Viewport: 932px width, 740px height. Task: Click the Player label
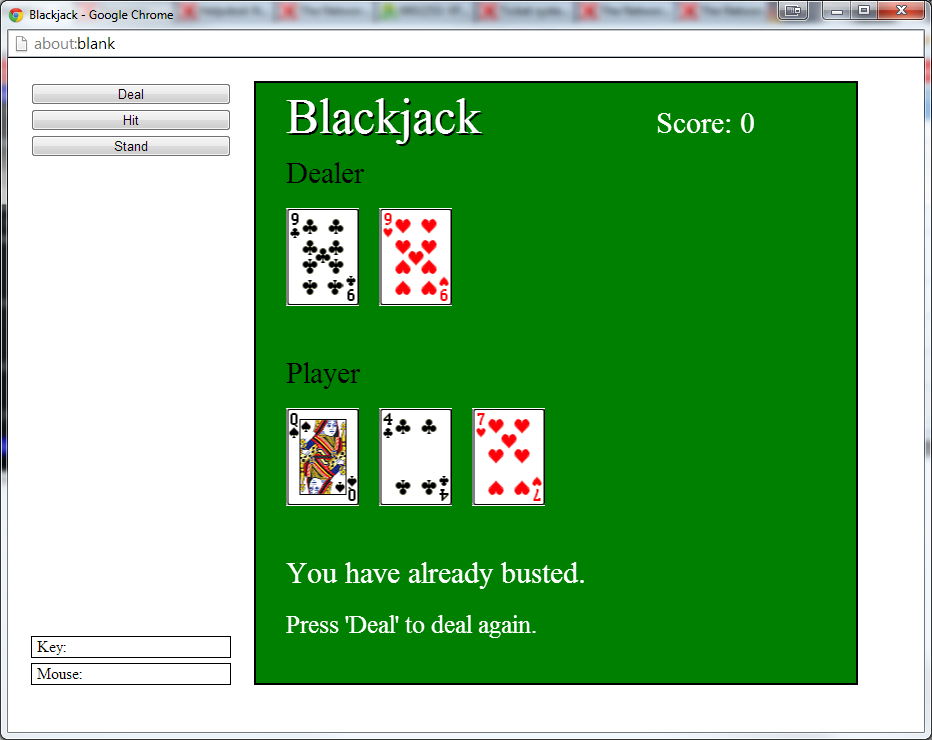click(323, 374)
